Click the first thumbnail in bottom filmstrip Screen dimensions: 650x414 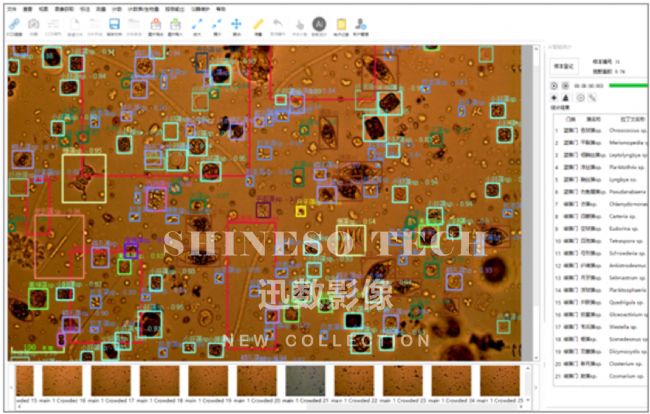point(24,380)
